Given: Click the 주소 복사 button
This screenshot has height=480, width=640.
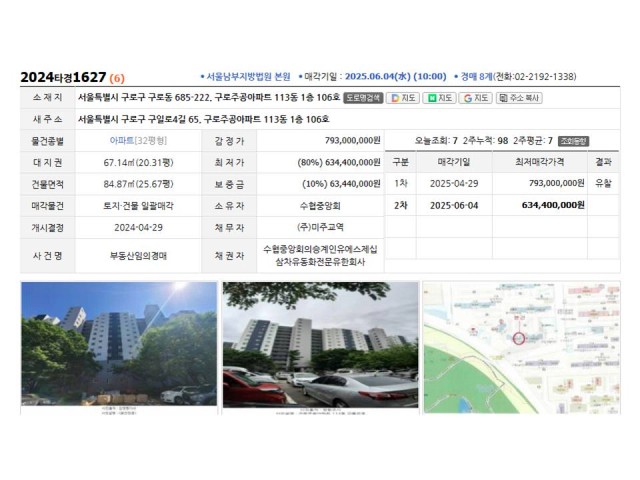Looking at the screenshot, I should pos(519,98).
